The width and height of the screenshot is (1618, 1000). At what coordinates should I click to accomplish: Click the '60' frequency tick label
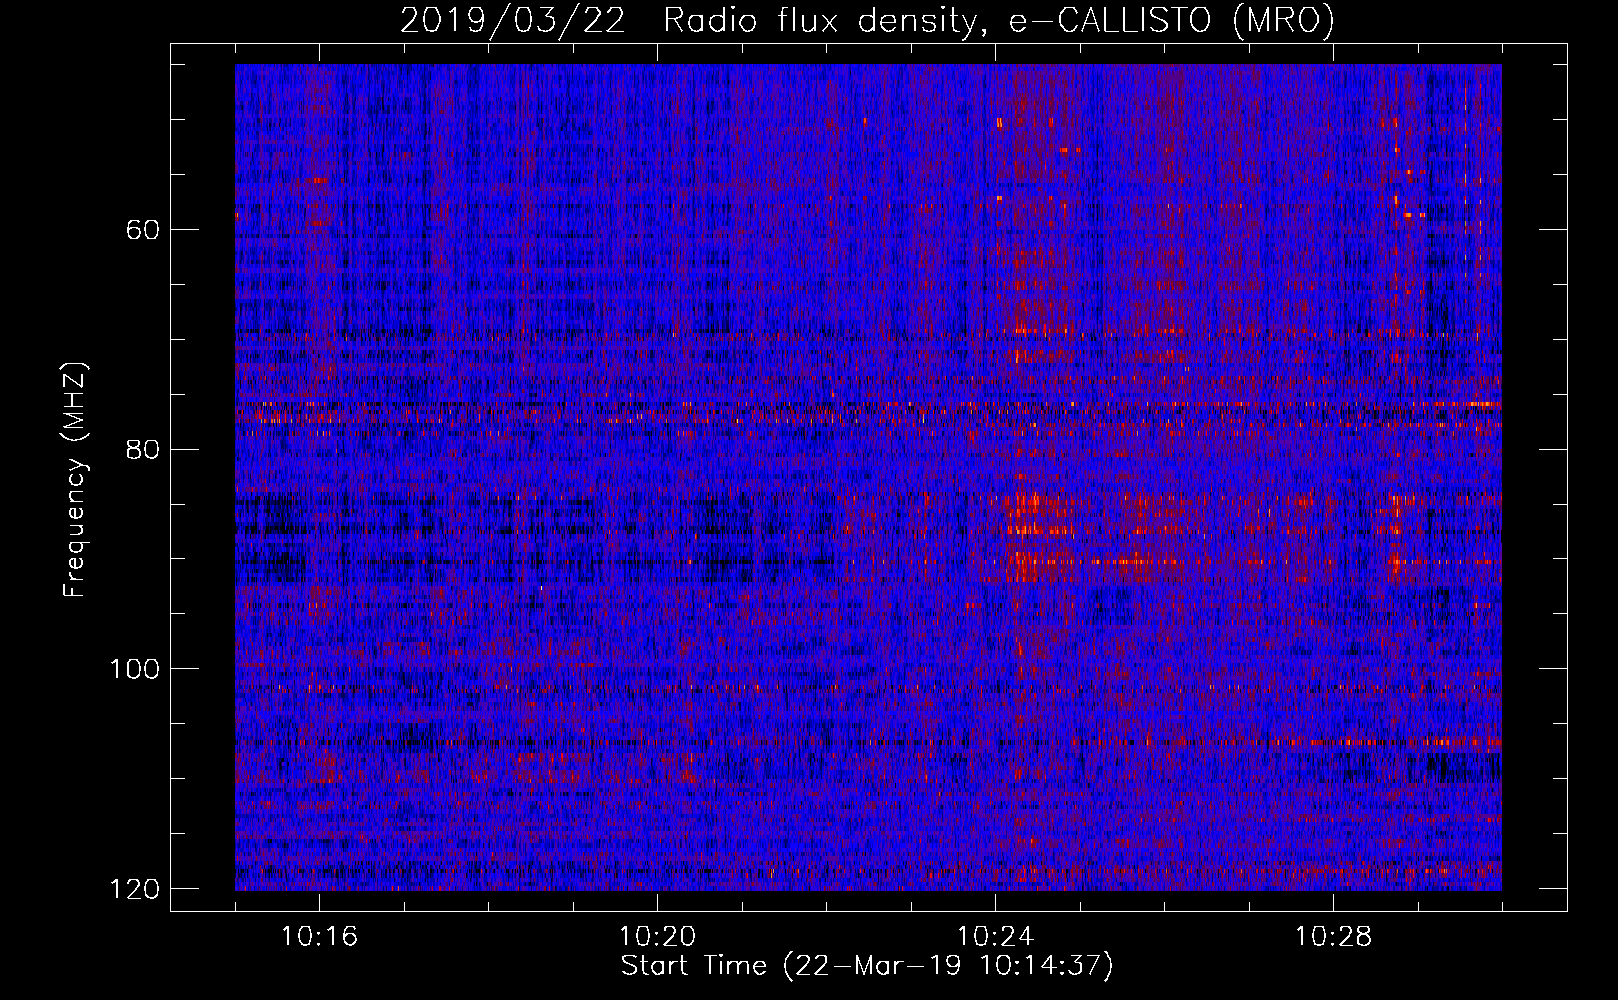point(143,230)
